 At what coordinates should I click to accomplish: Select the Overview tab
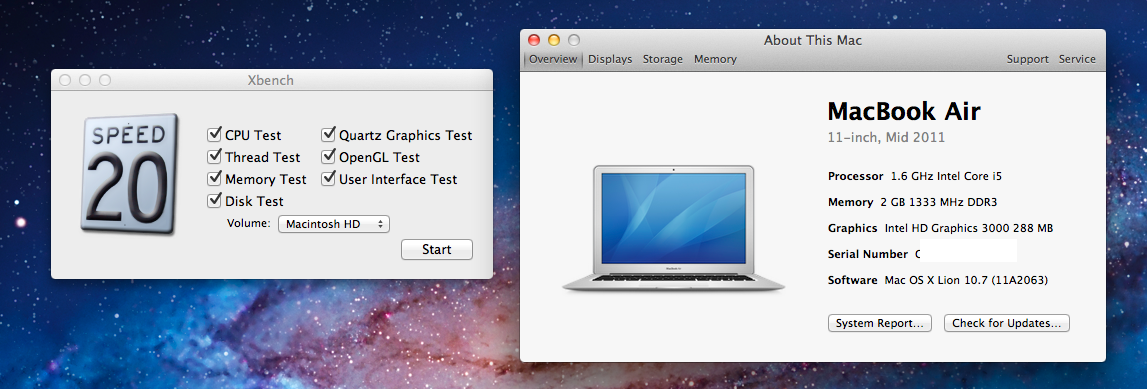(553, 59)
